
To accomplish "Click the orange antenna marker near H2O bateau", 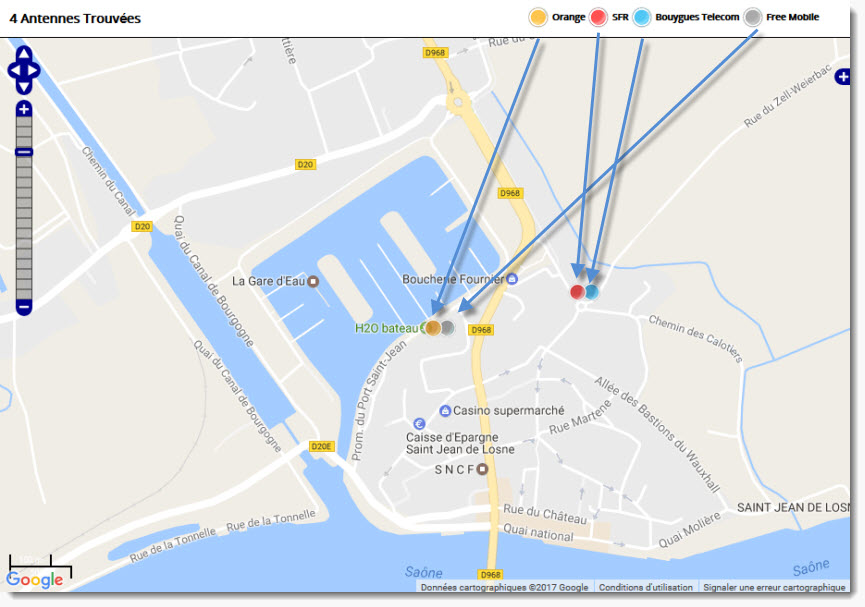I will [433, 328].
